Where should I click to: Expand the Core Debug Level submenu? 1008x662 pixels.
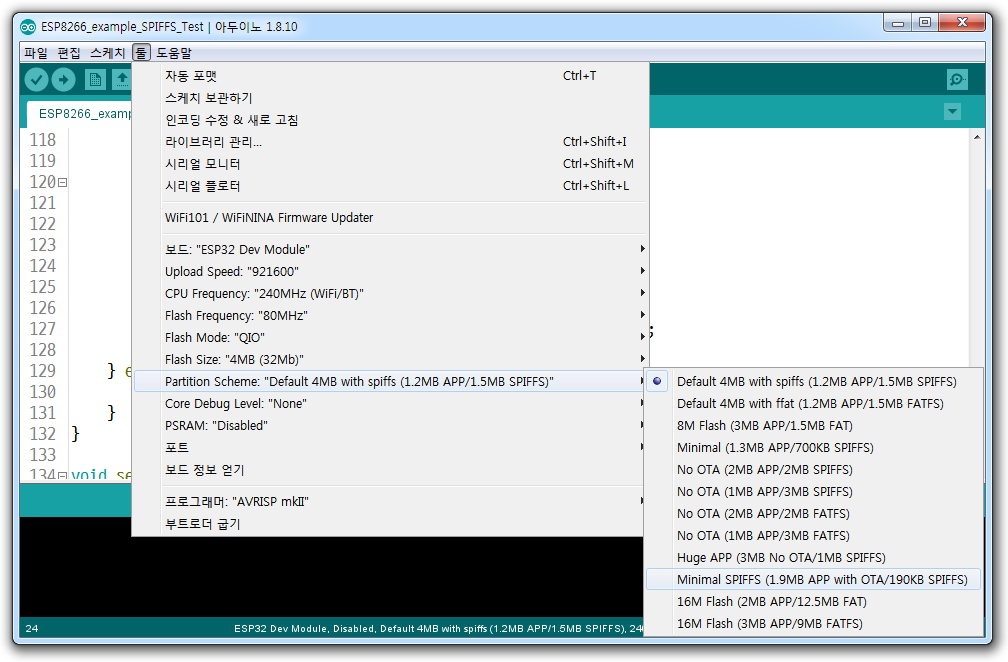[x=390, y=403]
